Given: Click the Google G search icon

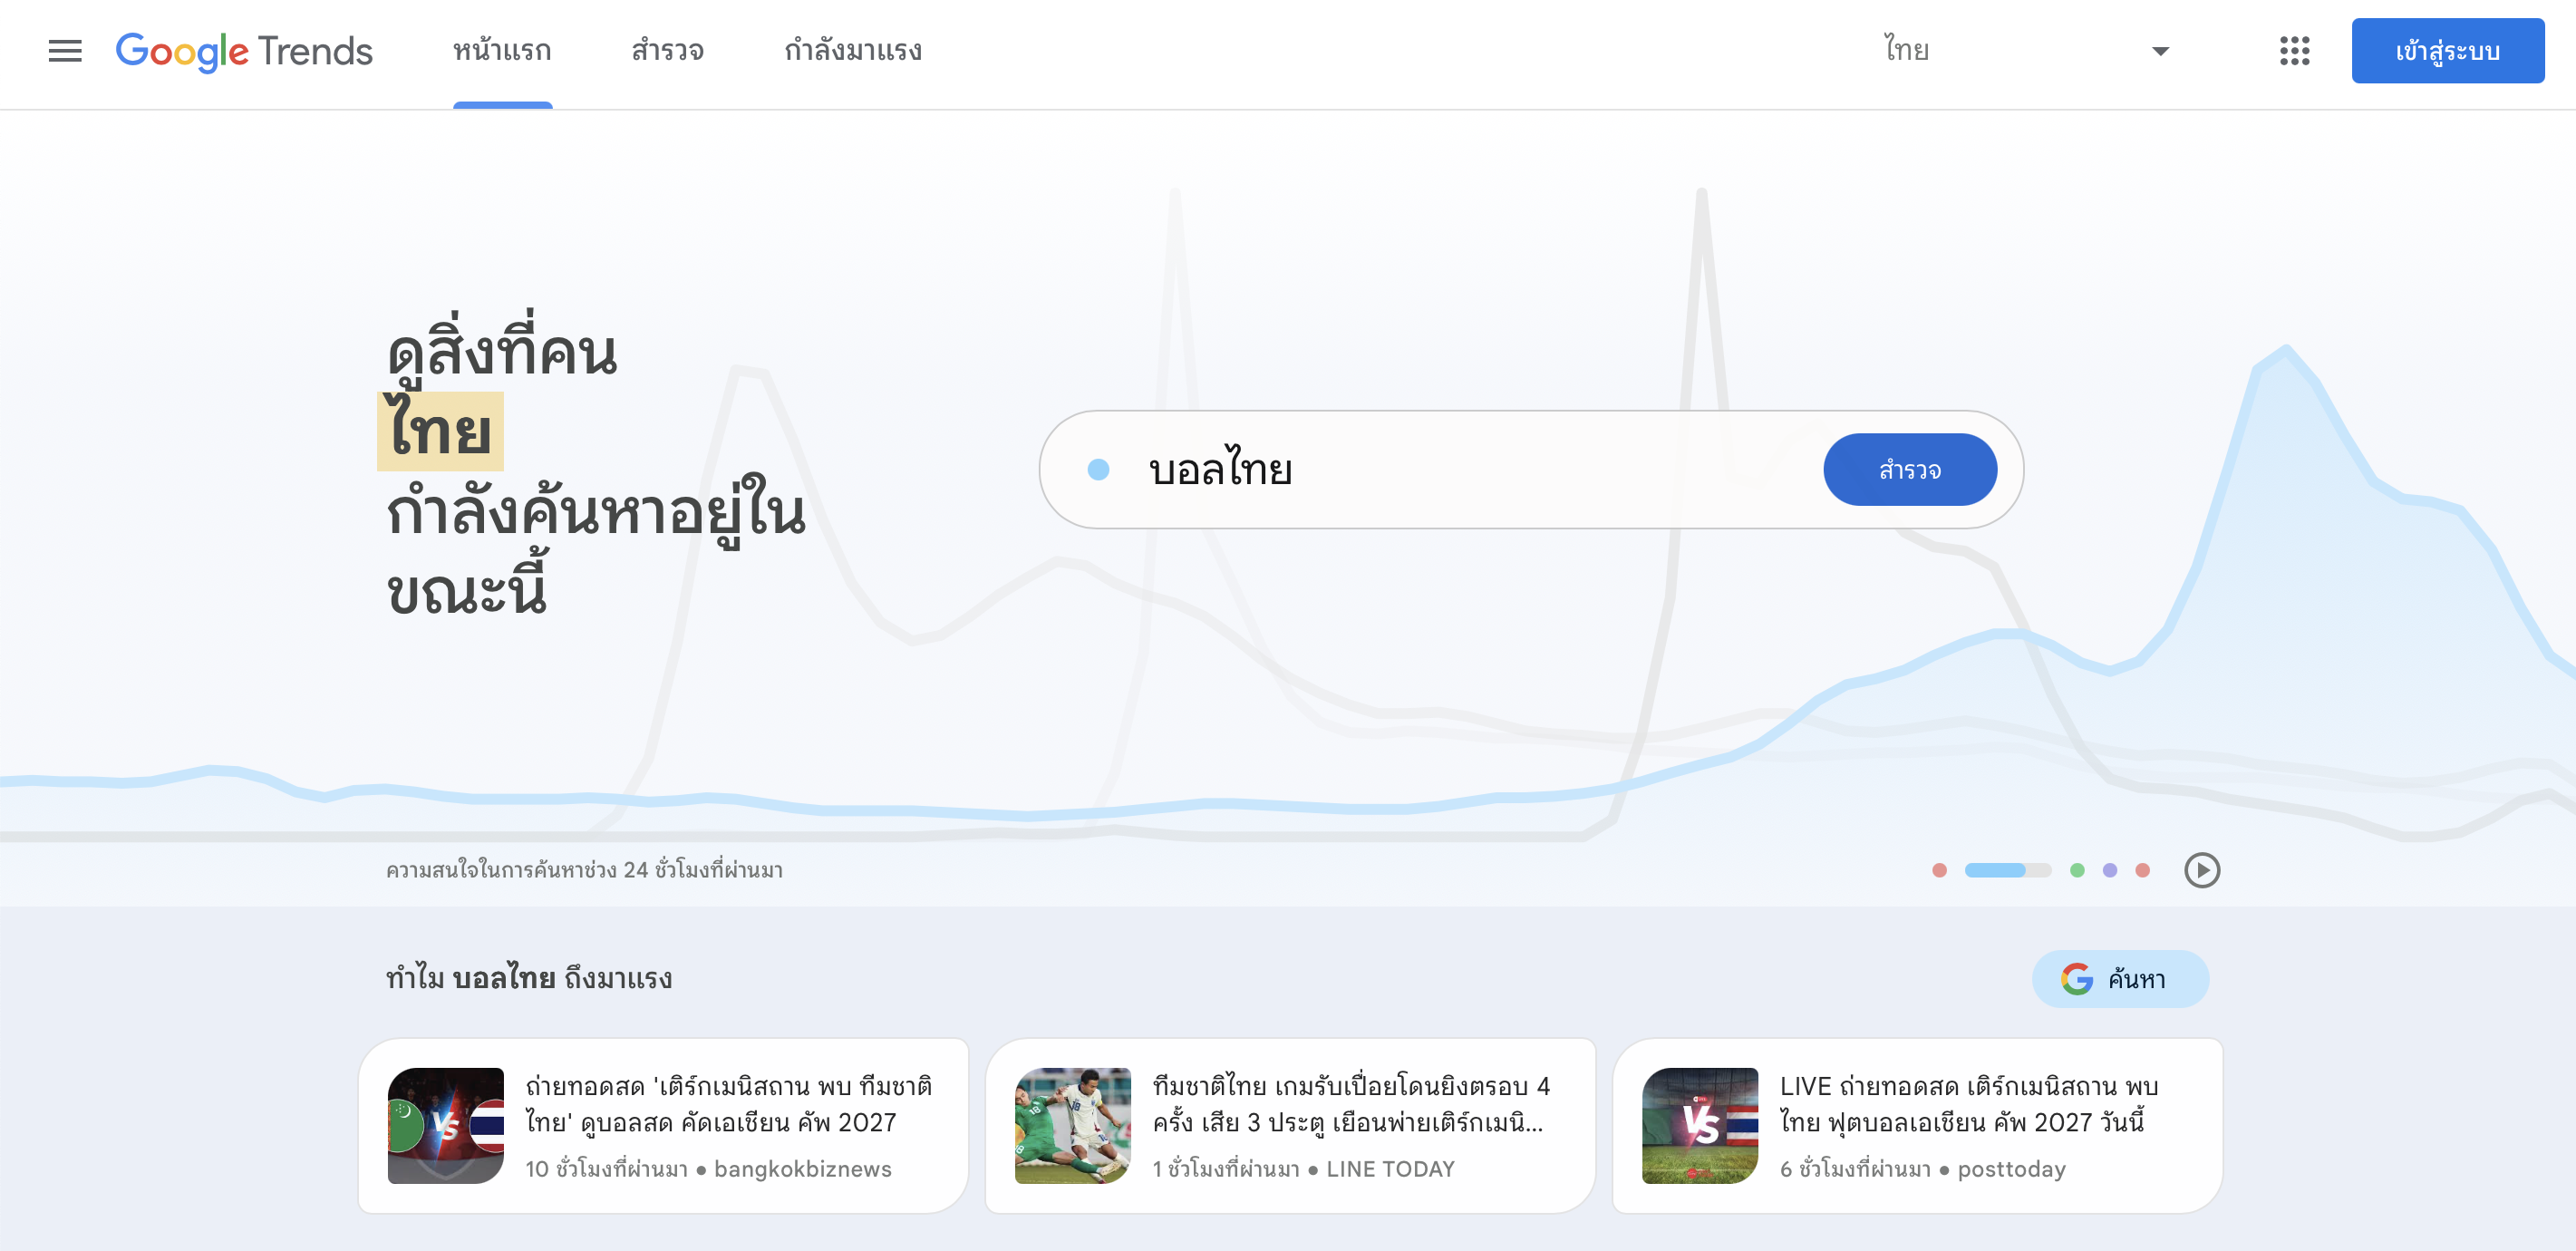Looking at the screenshot, I should pyautogui.click(x=2076, y=979).
